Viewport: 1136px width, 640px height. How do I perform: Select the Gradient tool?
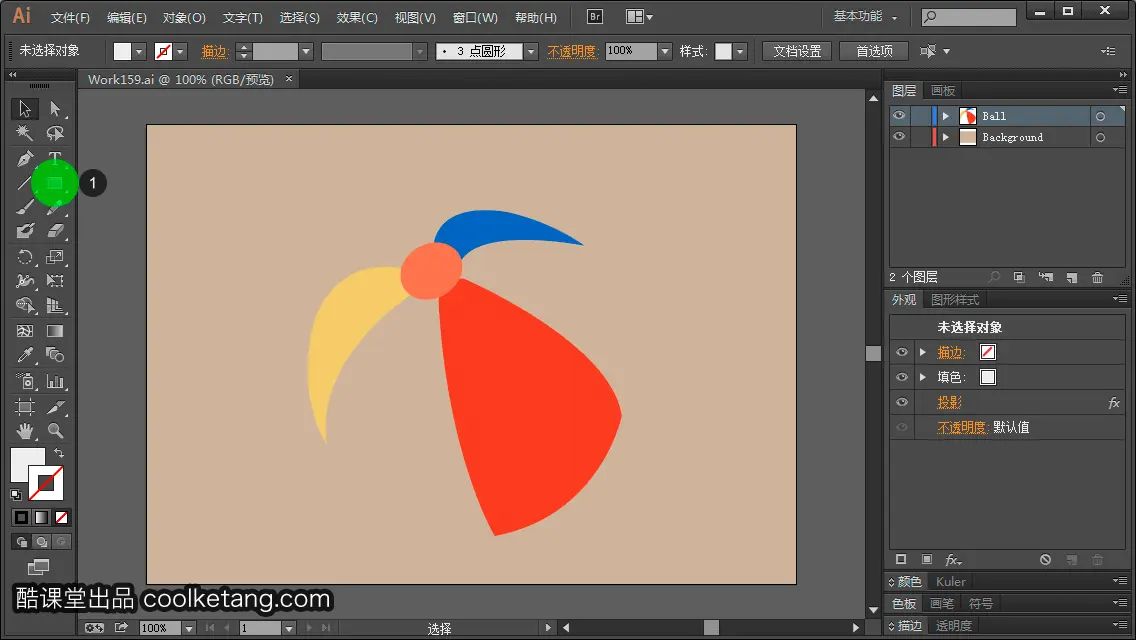coord(55,331)
